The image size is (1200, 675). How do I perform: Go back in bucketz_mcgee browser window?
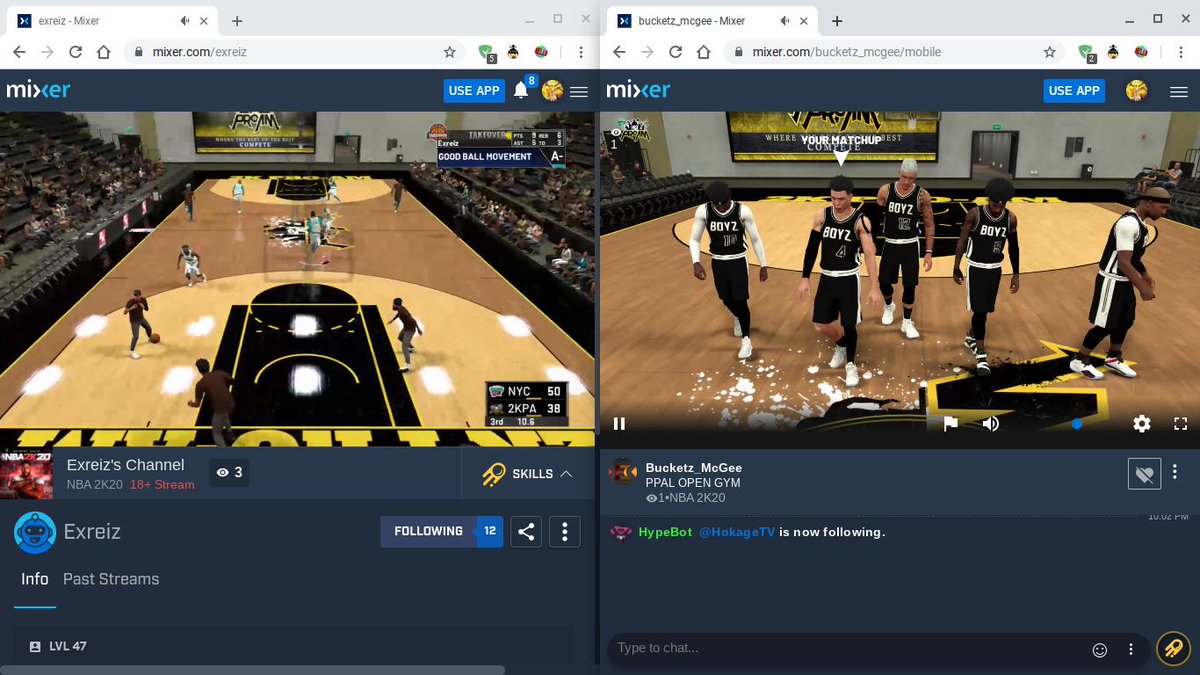[619, 52]
